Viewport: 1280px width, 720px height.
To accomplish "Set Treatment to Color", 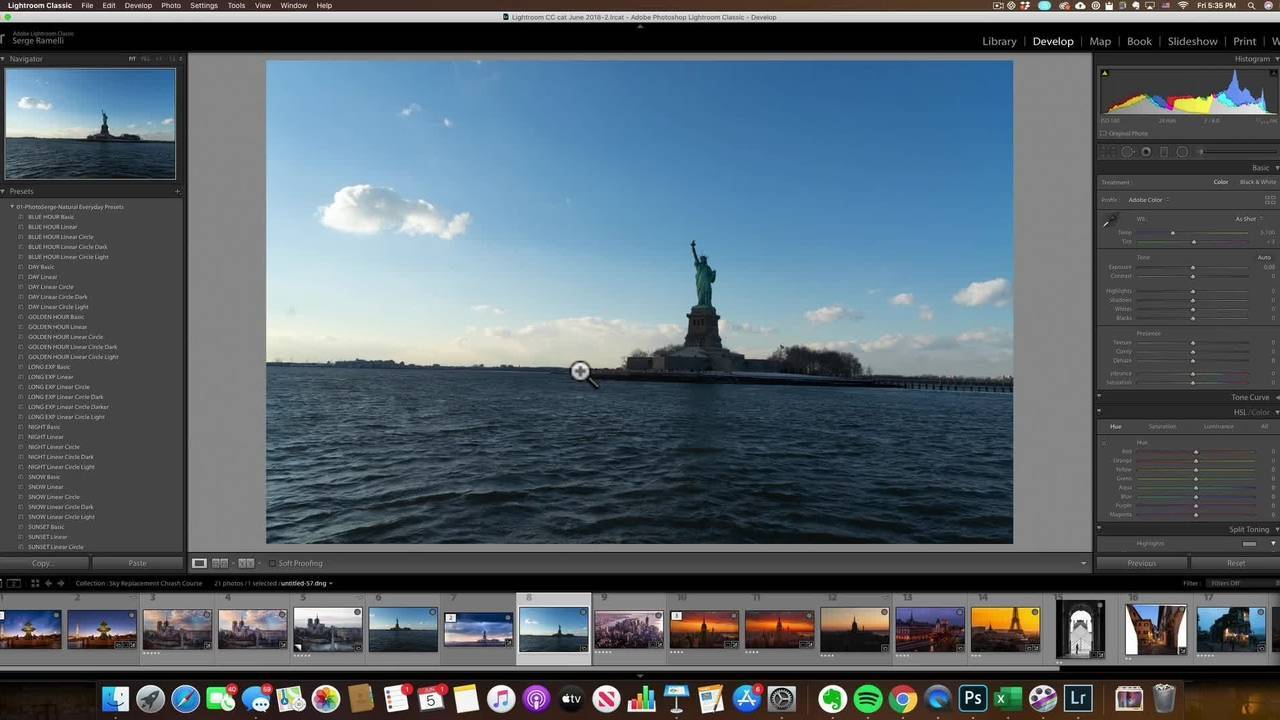I will 1221,182.
